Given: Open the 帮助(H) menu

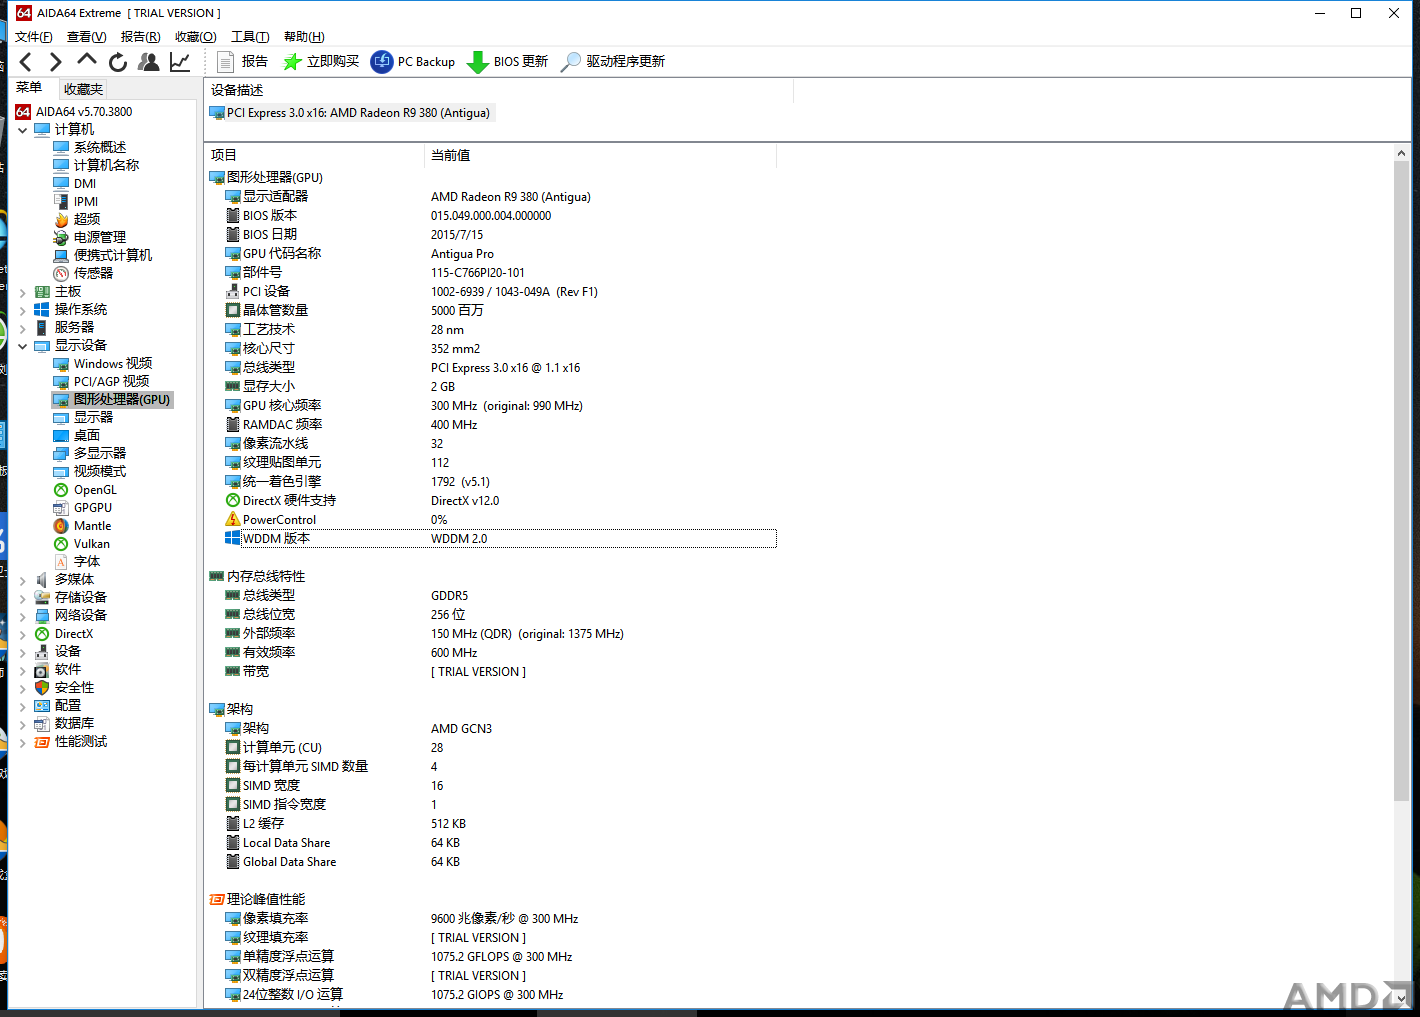Looking at the screenshot, I should click(304, 37).
